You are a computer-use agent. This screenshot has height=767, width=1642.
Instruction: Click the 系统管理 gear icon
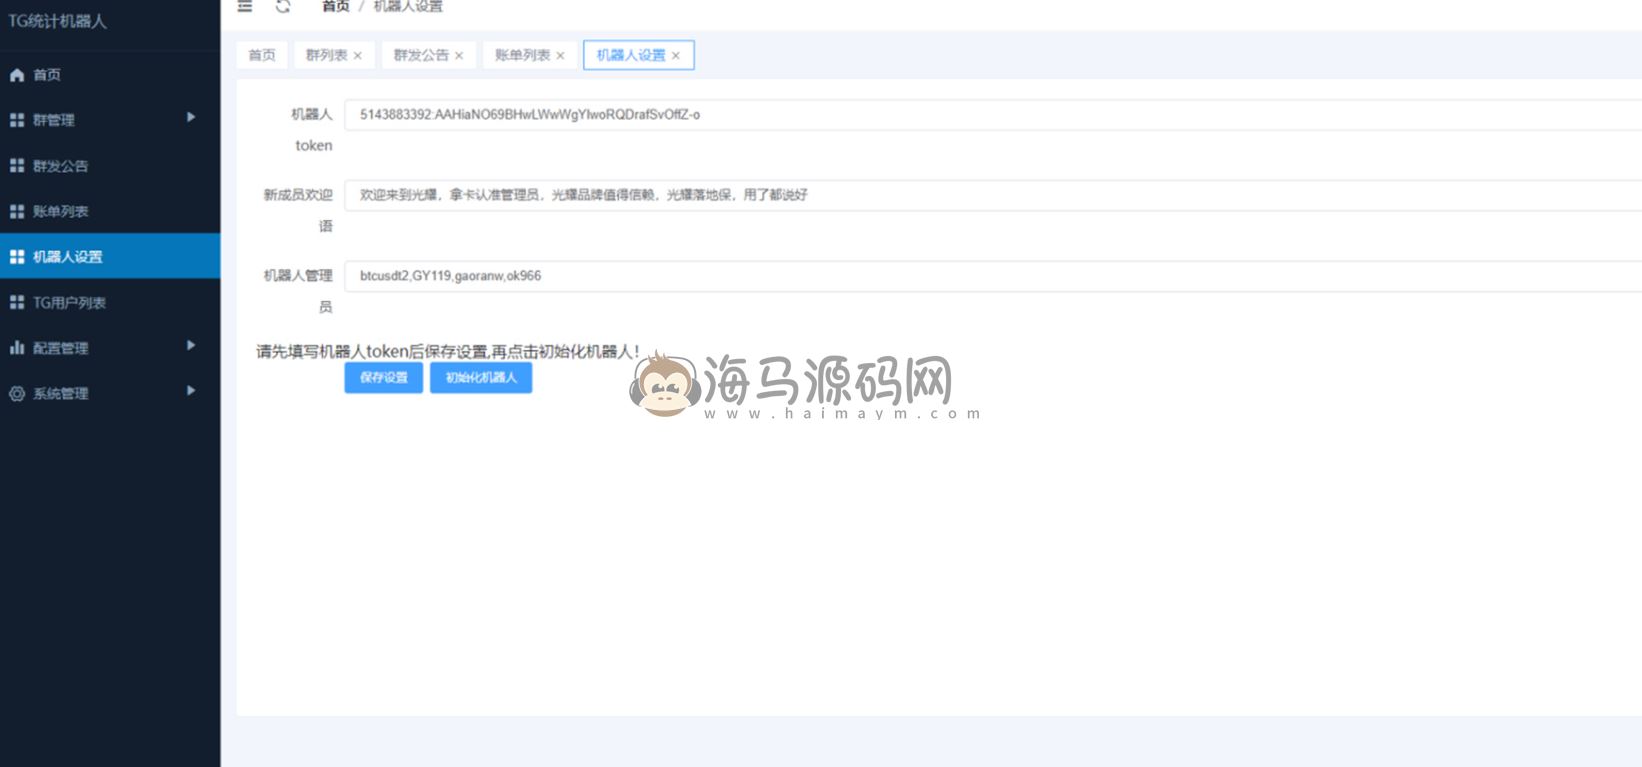[17, 394]
